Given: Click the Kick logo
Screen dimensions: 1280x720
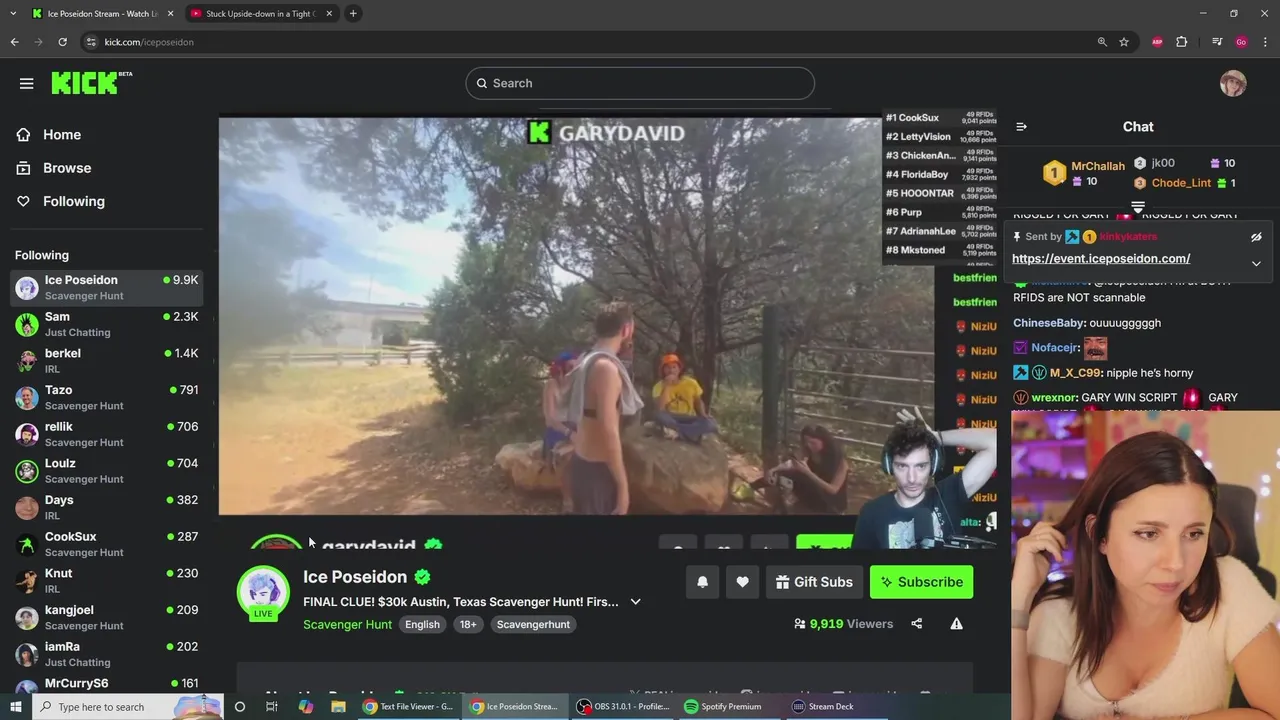Looking at the screenshot, I should (x=90, y=83).
